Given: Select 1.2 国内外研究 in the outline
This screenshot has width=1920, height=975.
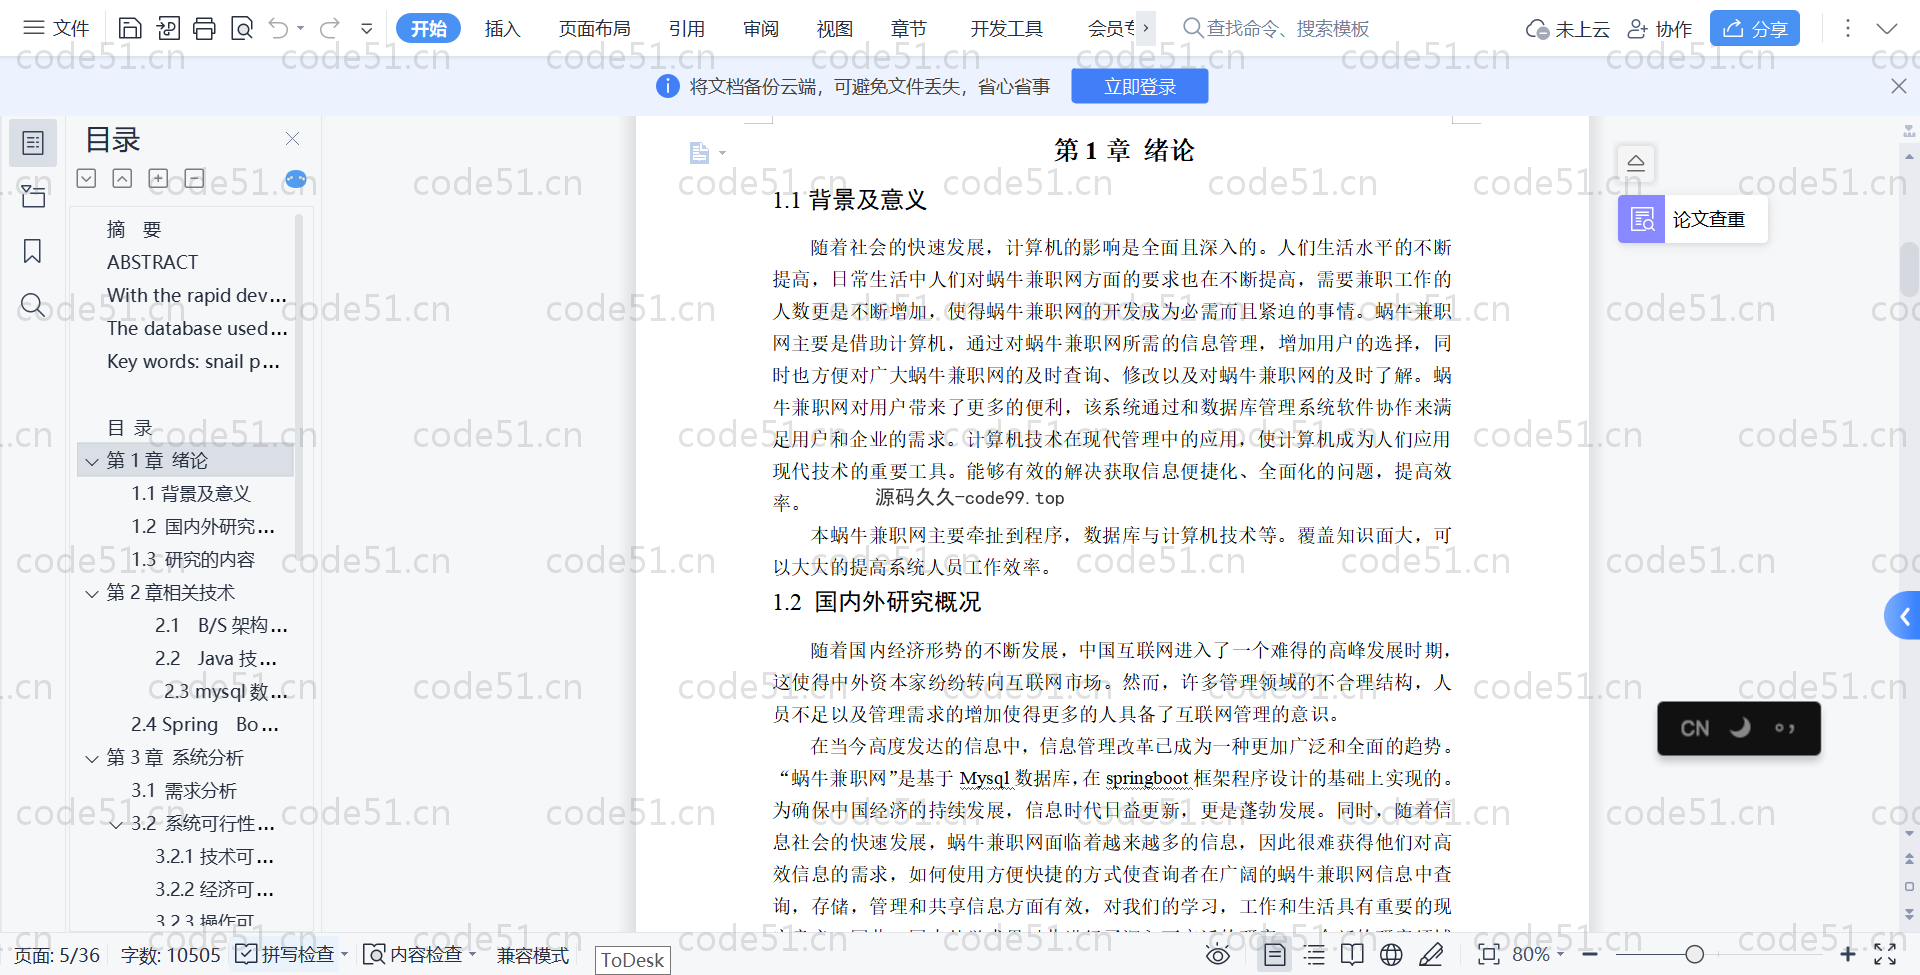Looking at the screenshot, I should 203,527.
